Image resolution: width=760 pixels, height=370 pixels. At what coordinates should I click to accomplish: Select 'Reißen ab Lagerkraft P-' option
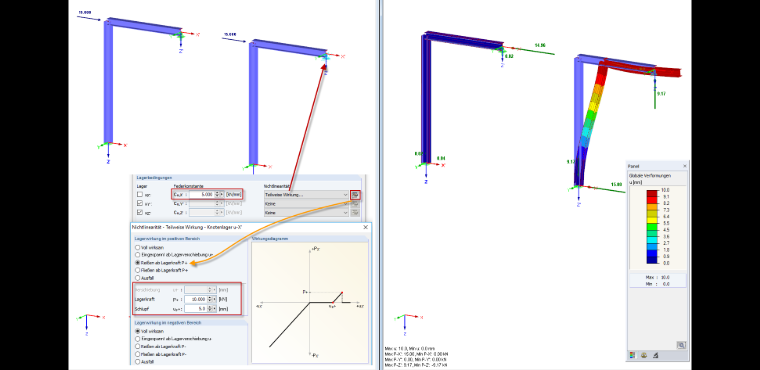coord(138,346)
